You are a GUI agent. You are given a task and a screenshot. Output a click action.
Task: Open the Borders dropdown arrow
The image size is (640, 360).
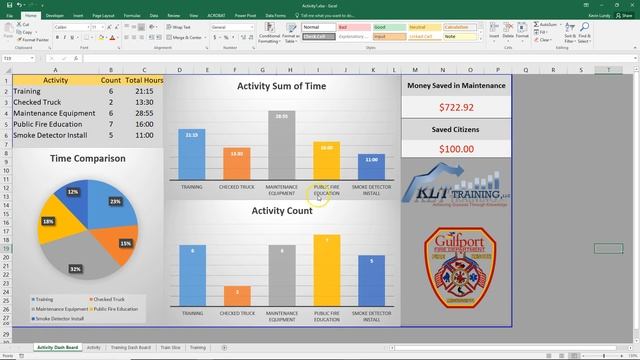pyautogui.click(x=92, y=38)
